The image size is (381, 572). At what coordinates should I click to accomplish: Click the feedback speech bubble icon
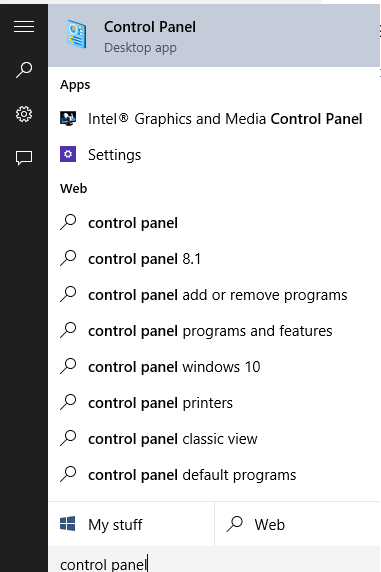(24, 158)
